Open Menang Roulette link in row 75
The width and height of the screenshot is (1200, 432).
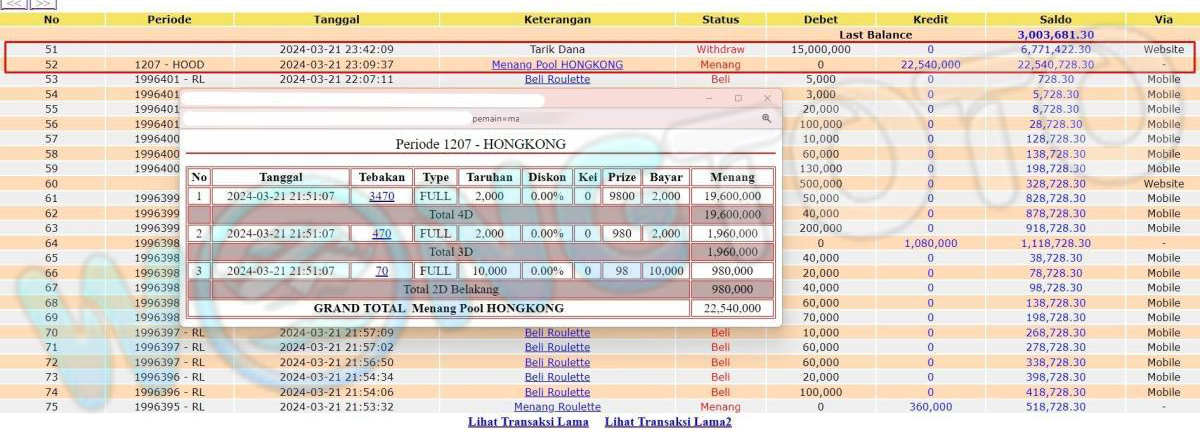click(557, 407)
